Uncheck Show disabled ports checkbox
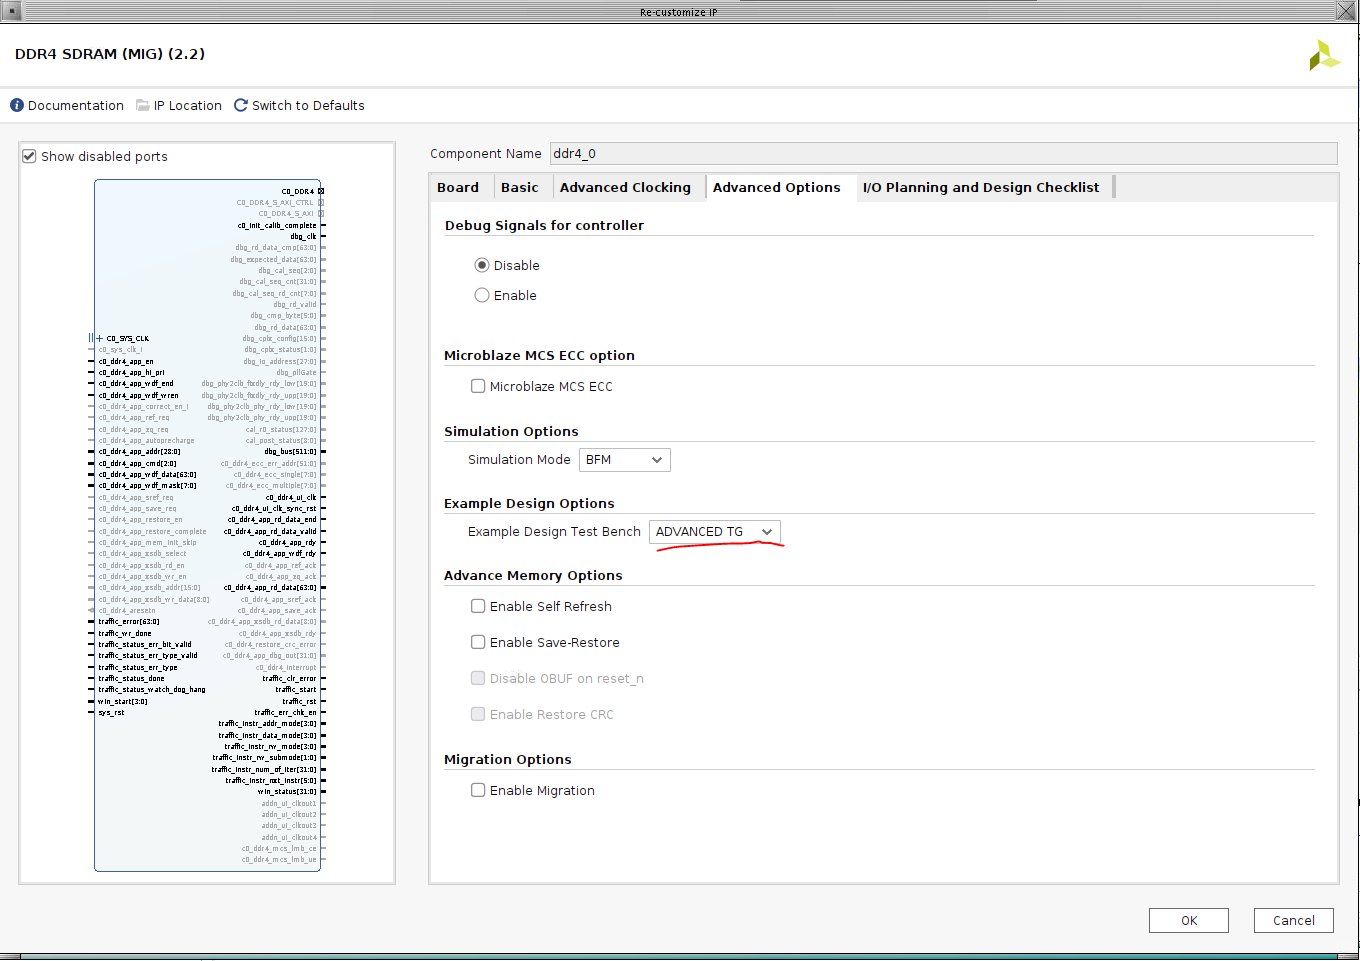This screenshot has width=1360, height=961. (x=30, y=156)
